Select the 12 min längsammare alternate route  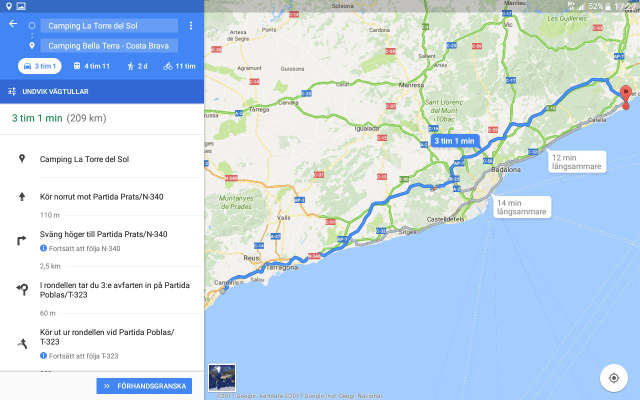pos(577,162)
